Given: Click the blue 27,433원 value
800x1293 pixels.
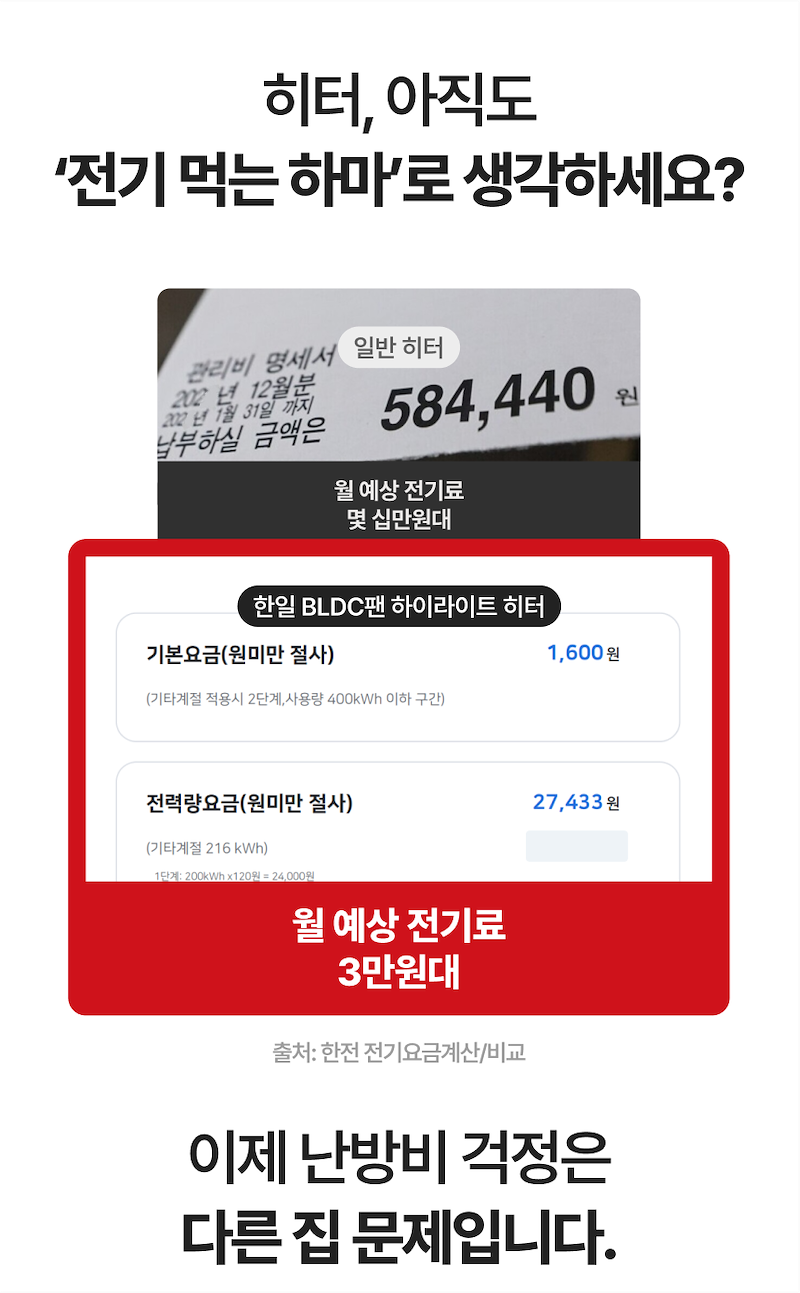Looking at the screenshot, I should (576, 802).
